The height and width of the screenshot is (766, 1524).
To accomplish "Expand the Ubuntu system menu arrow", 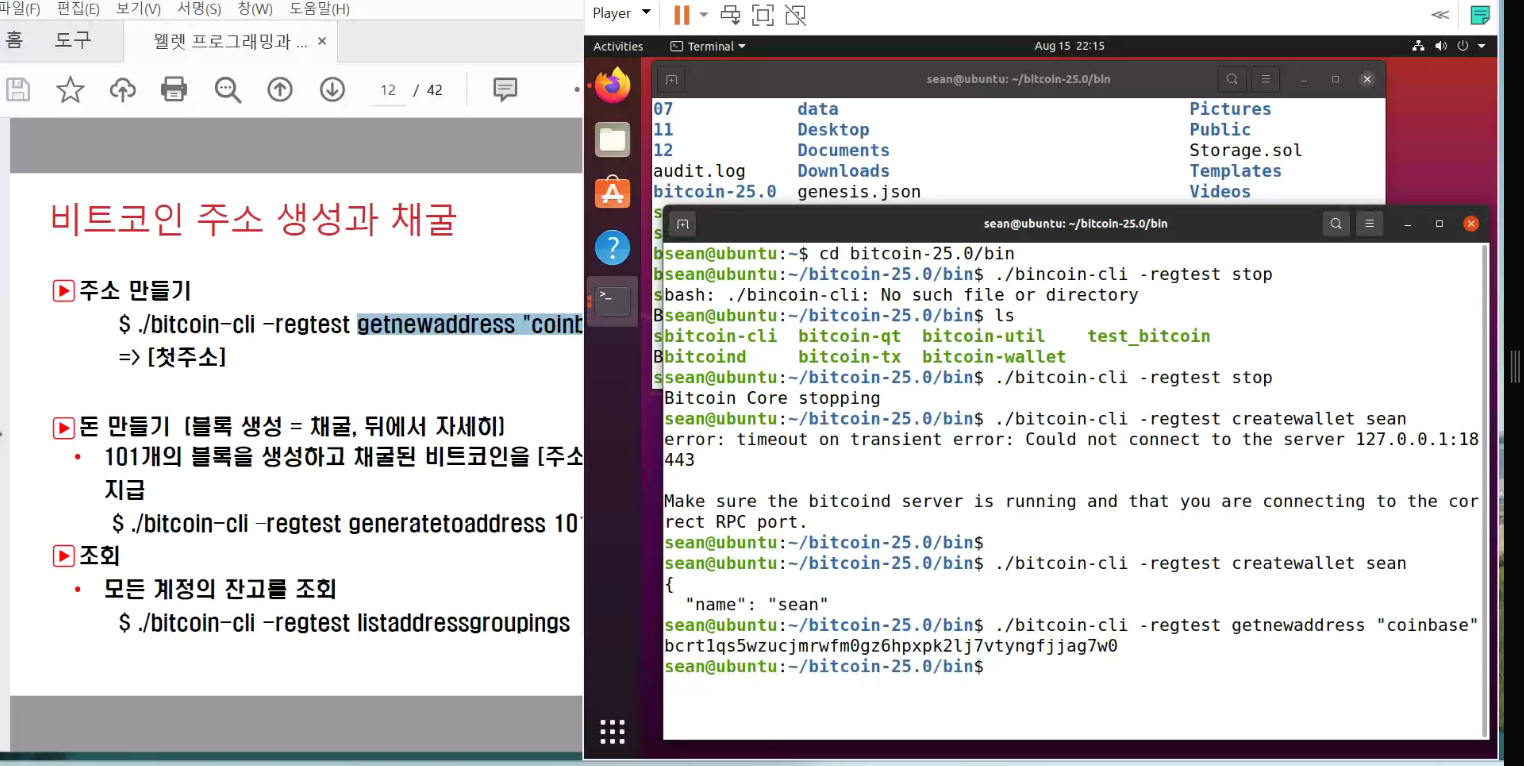I will pos(1481,46).
